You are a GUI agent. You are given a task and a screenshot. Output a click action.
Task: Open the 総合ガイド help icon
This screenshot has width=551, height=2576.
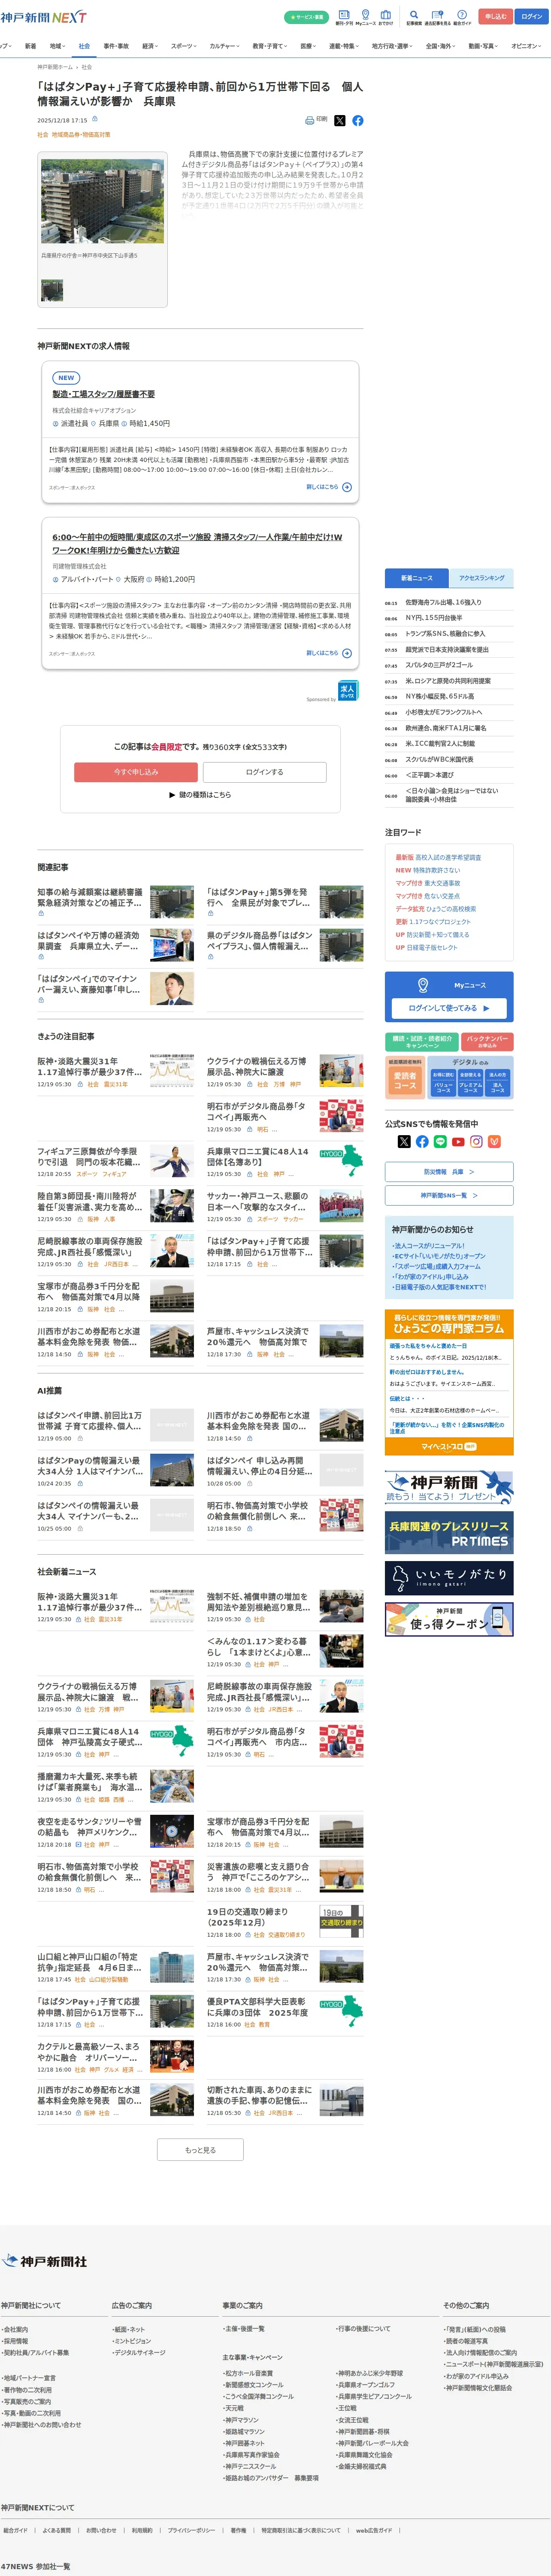coord(462,17)
